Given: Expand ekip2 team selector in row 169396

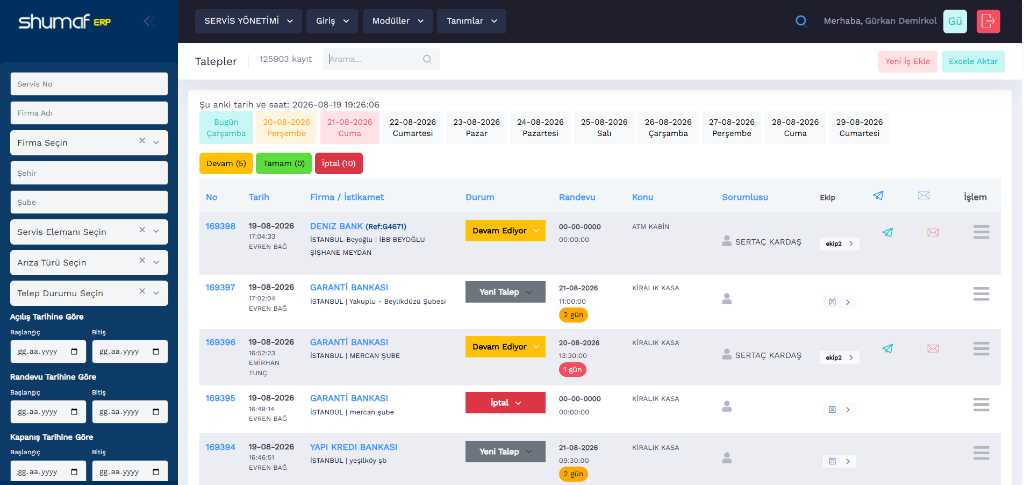Looking at the screenshot, I should 839,358.
